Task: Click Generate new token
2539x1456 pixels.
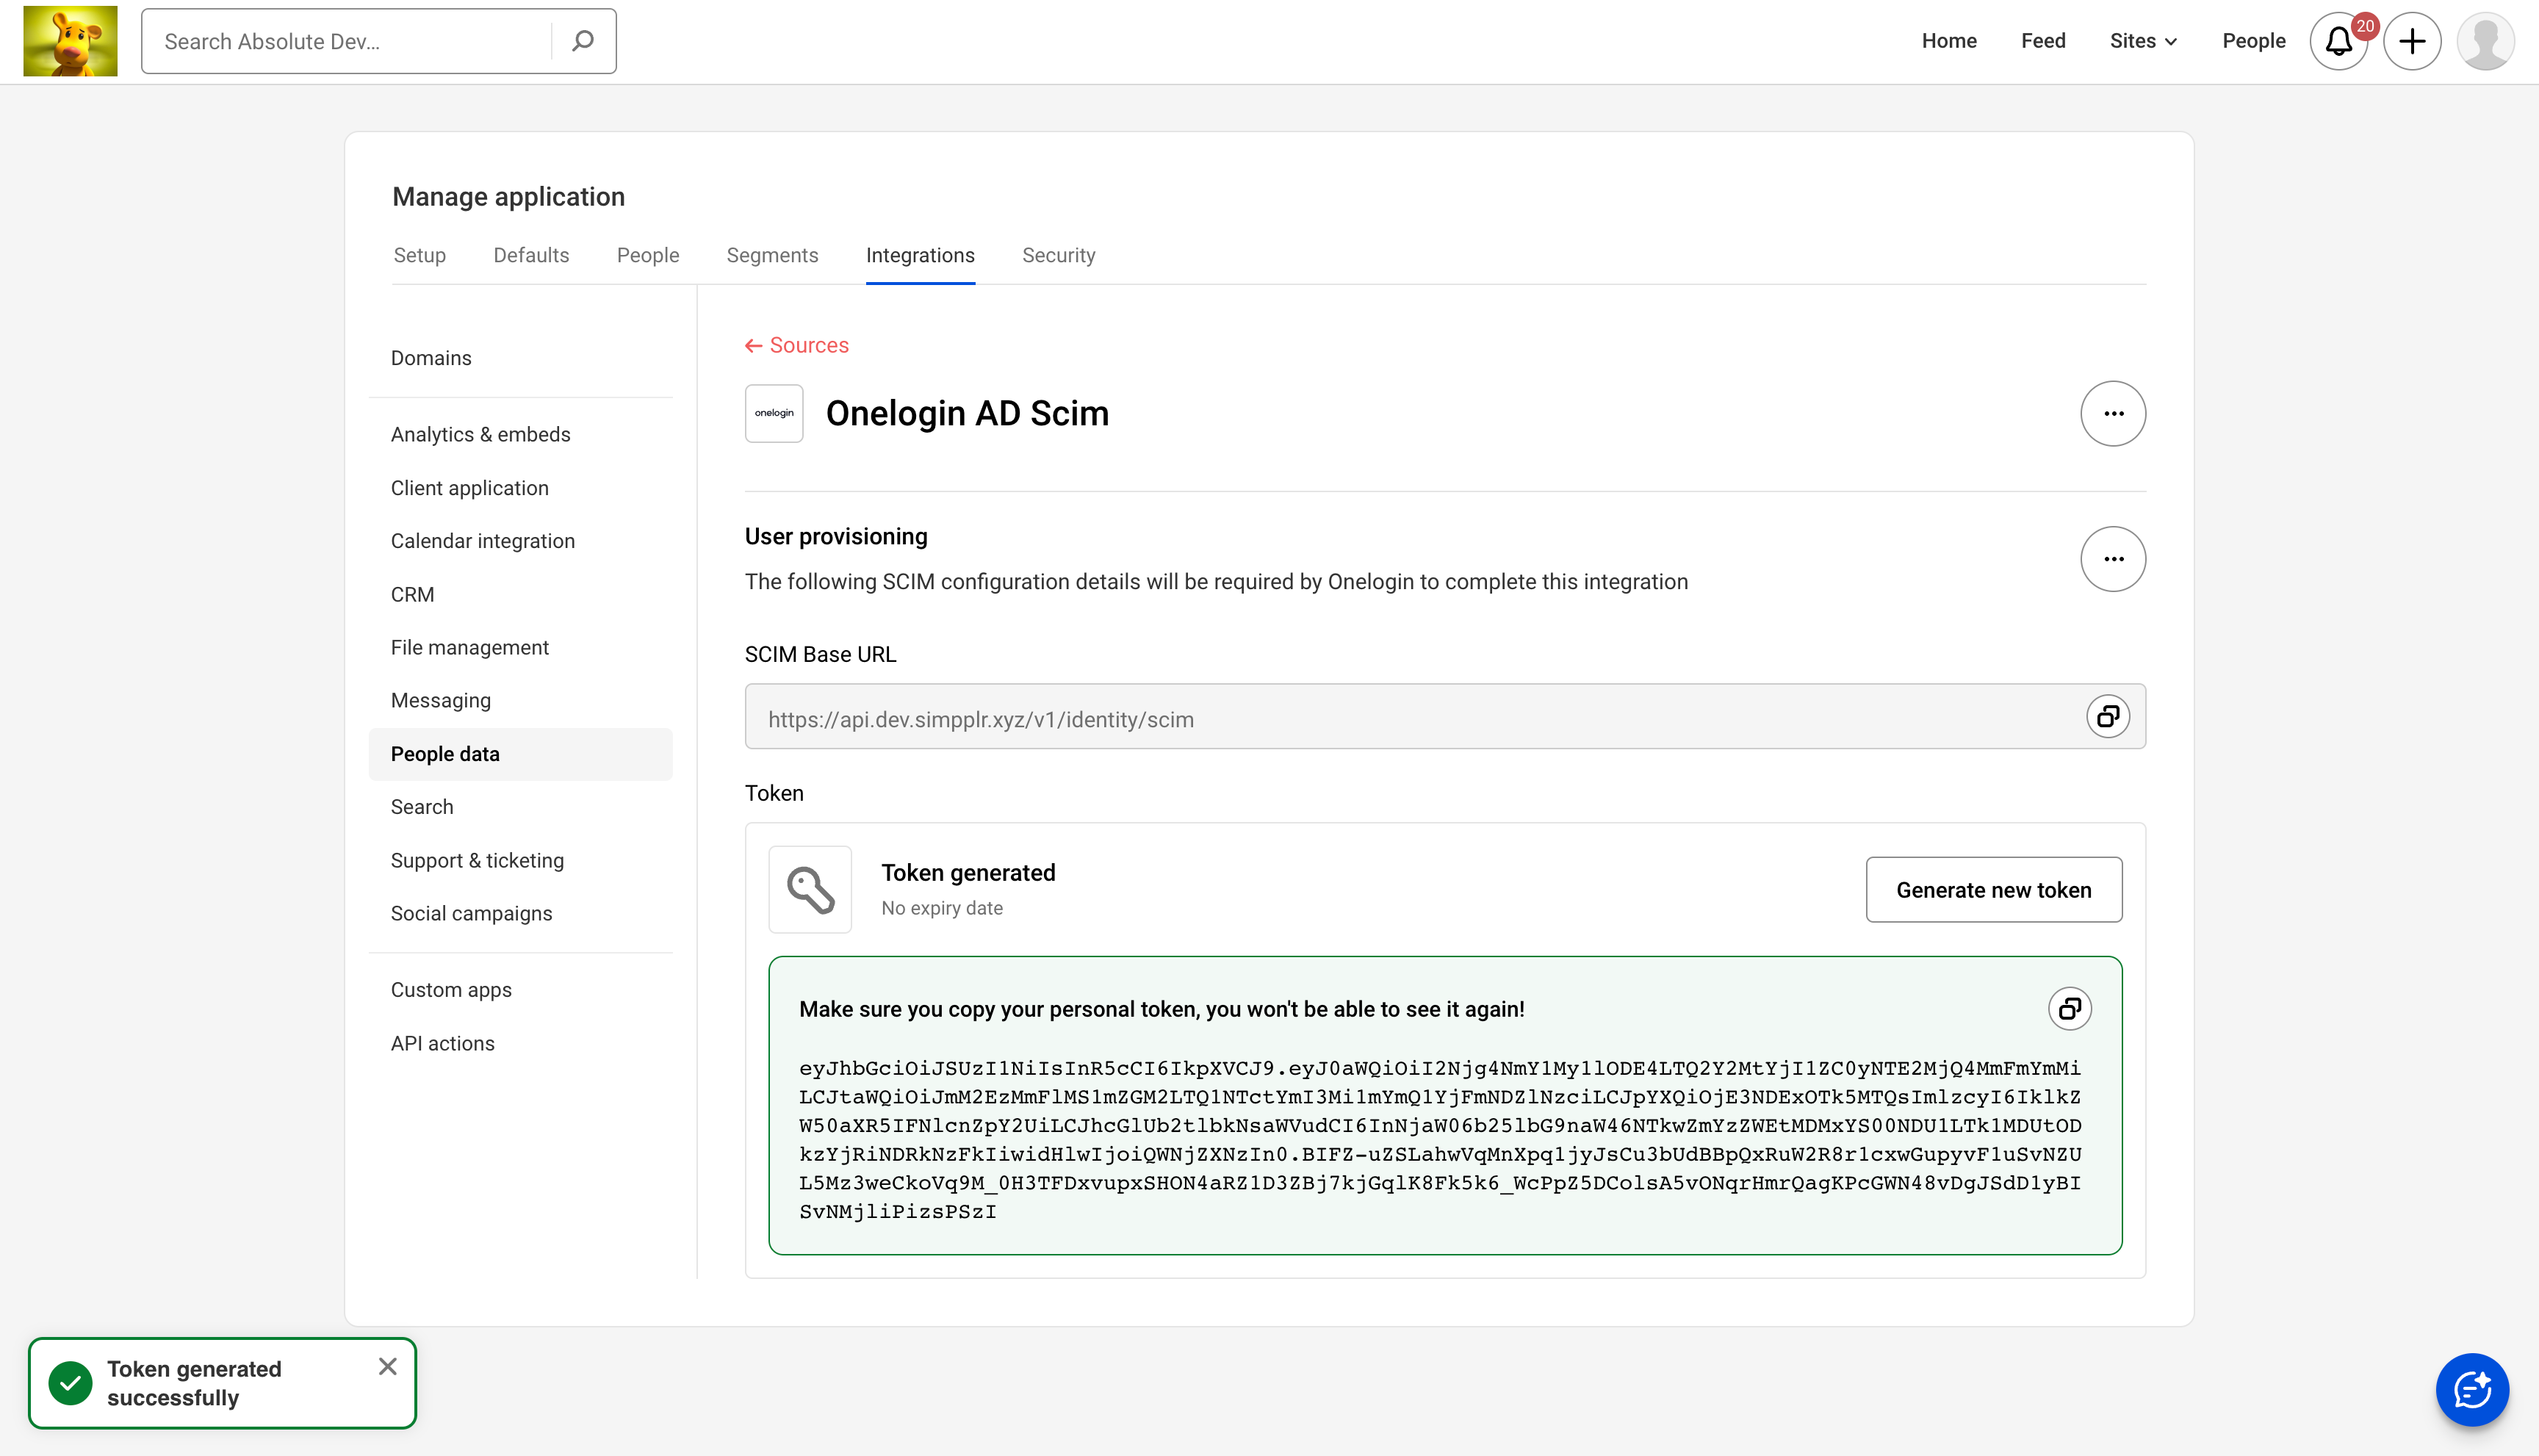Action: point(1993,889)
